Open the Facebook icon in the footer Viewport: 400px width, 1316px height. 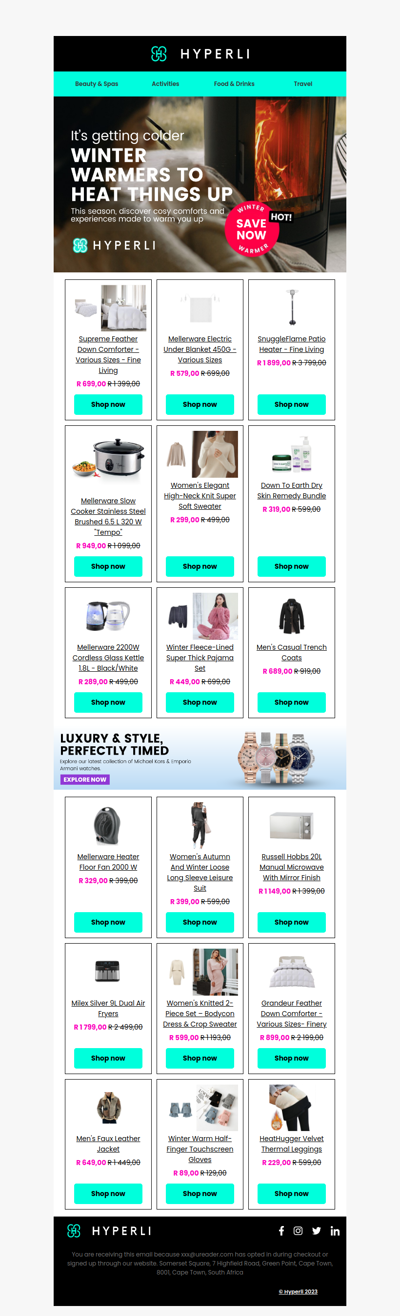click(x=281, y=1231)
